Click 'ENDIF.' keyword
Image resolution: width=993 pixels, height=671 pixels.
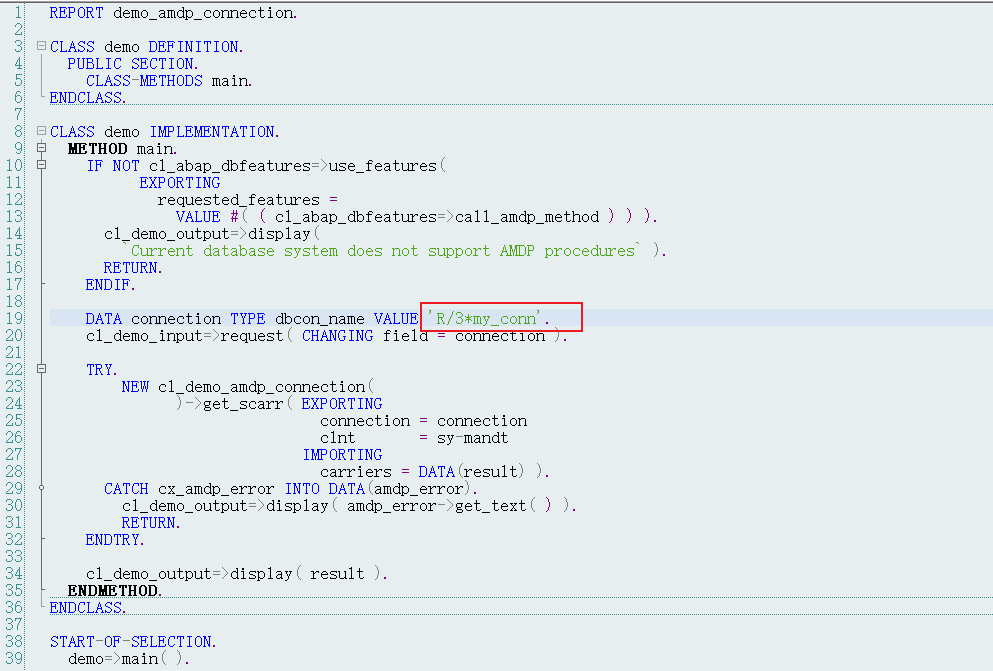click(111, 285)
